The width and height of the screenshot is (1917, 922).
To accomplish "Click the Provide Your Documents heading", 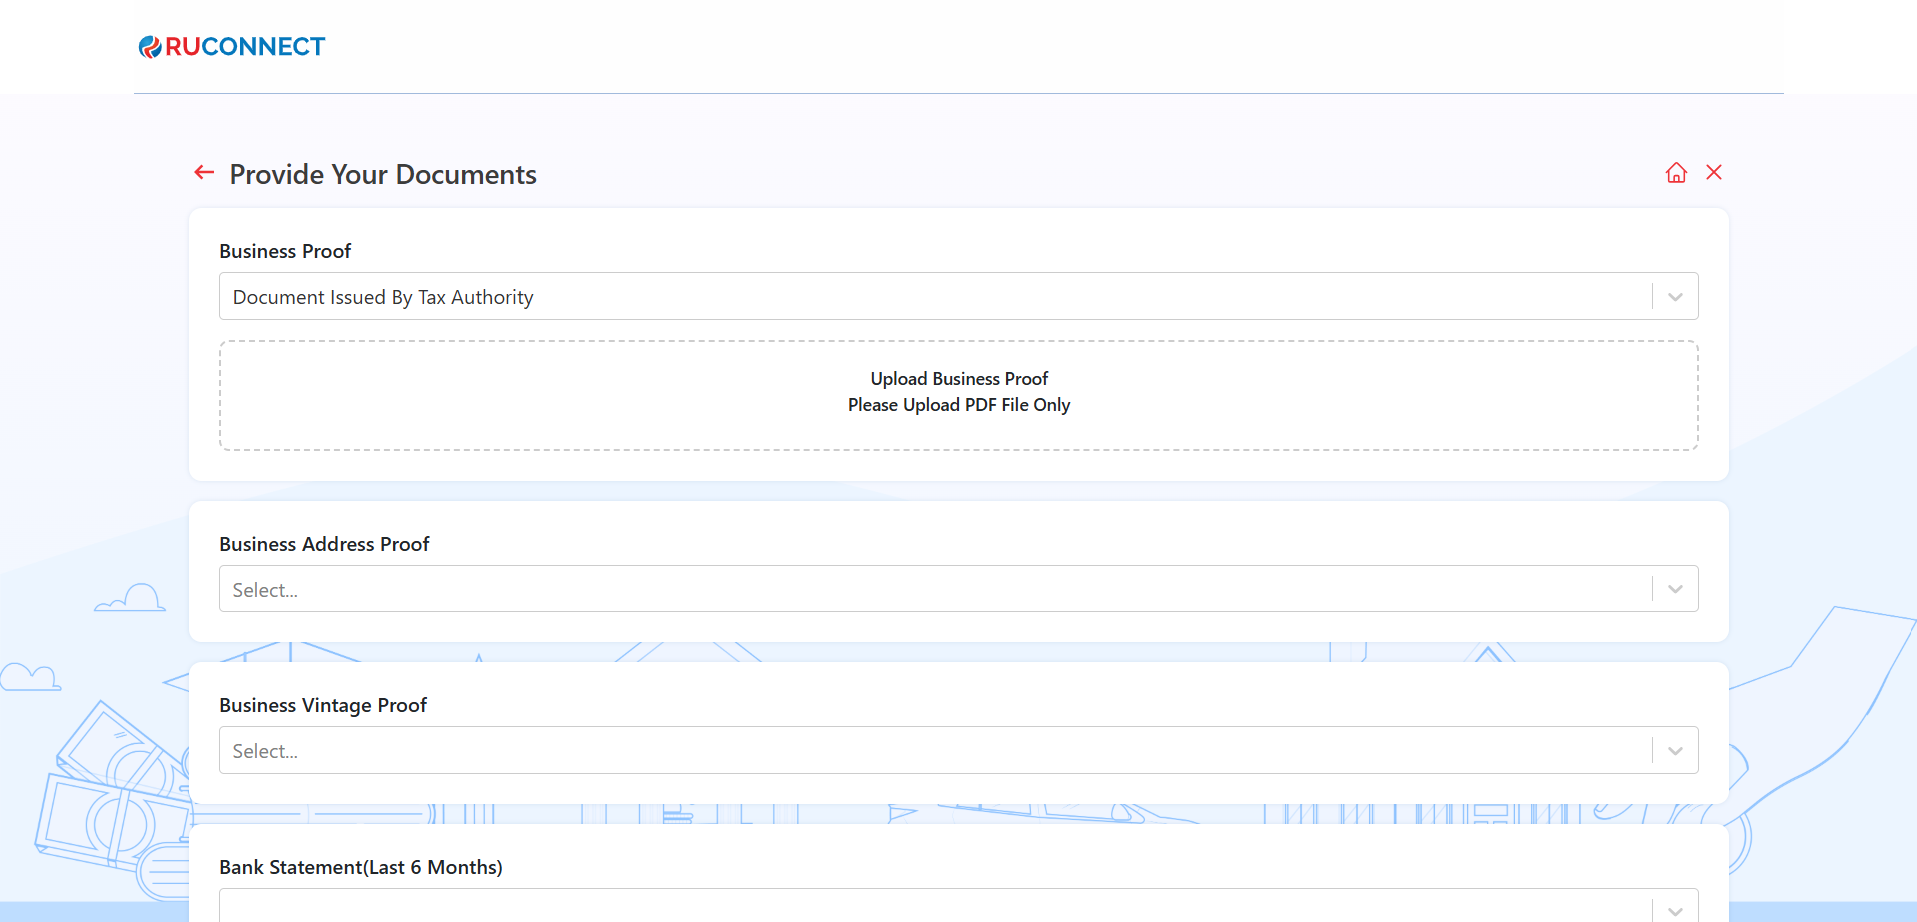I will pyautogui.click(x=383, y=175).
